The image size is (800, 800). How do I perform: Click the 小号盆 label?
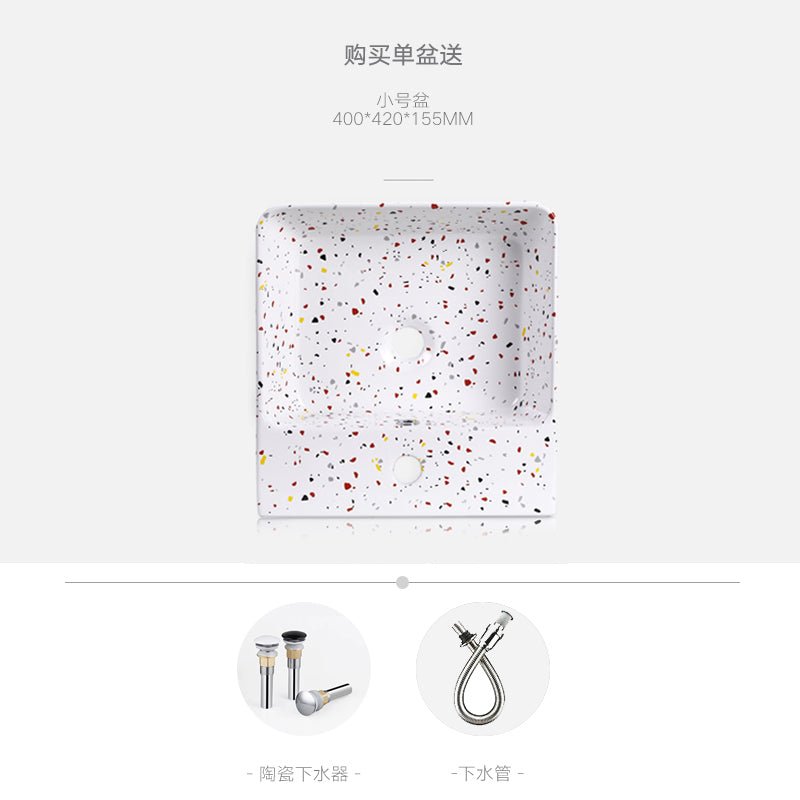403,99
